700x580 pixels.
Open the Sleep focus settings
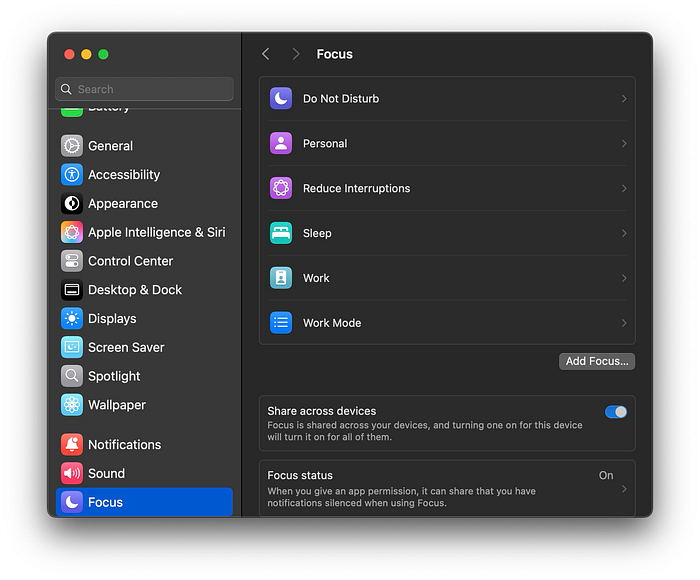447,233
